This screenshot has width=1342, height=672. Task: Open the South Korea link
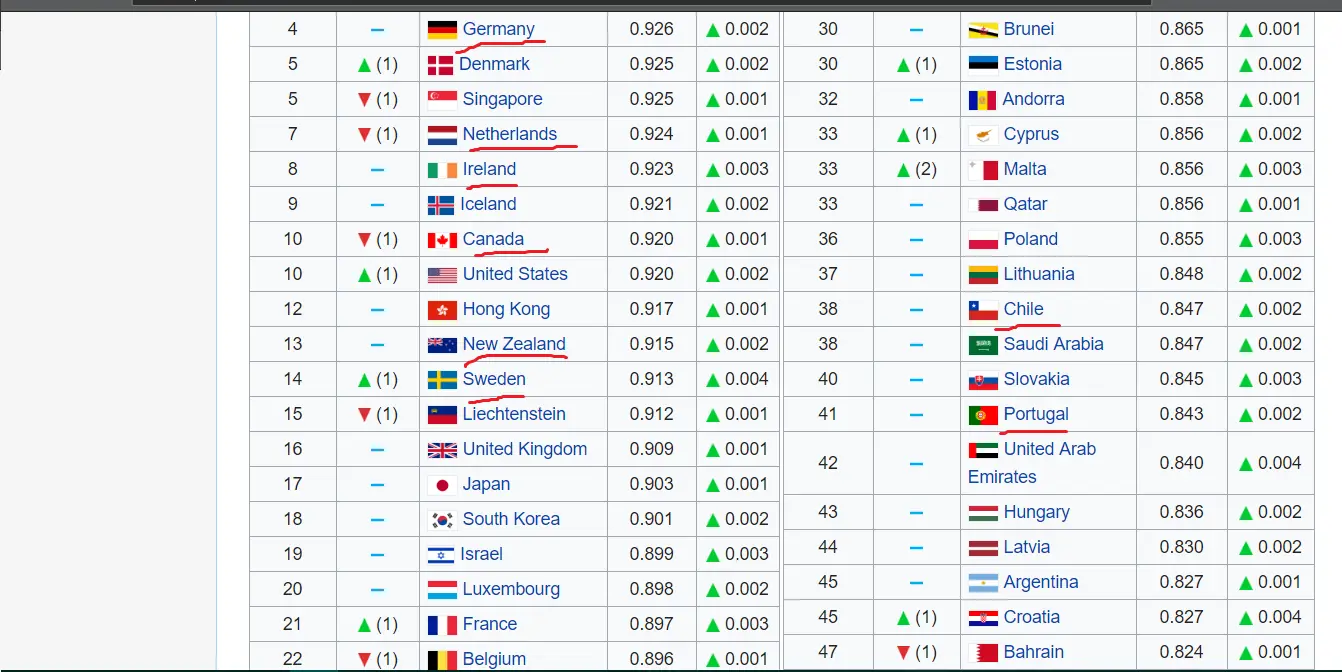pyautogui.click(x=511, y=519)
